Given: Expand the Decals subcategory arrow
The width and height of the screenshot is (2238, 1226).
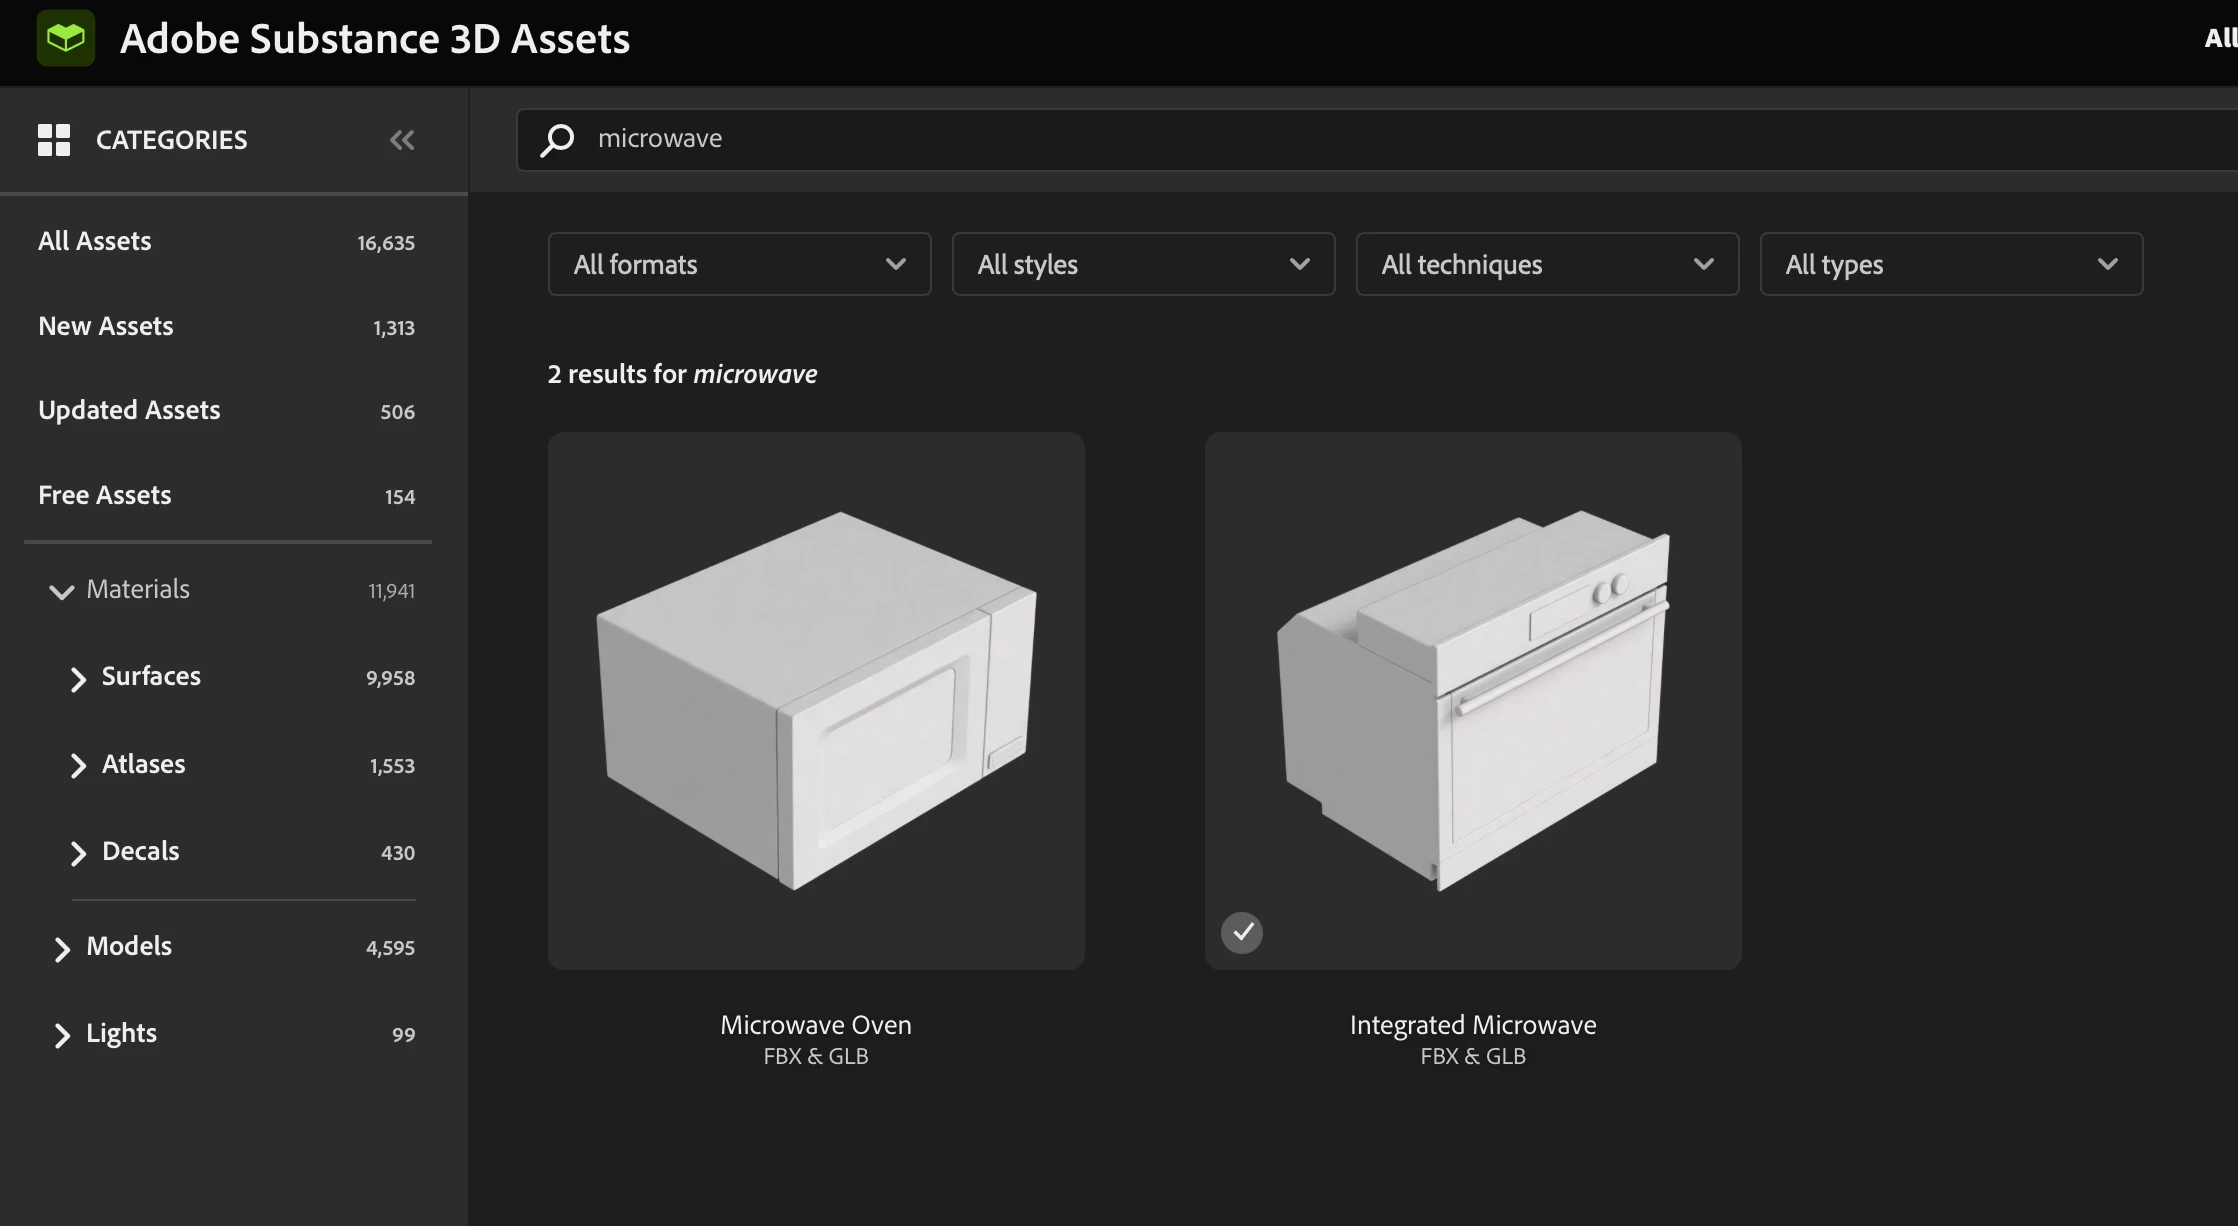Looking at the screenshot, I should [78, 853].
